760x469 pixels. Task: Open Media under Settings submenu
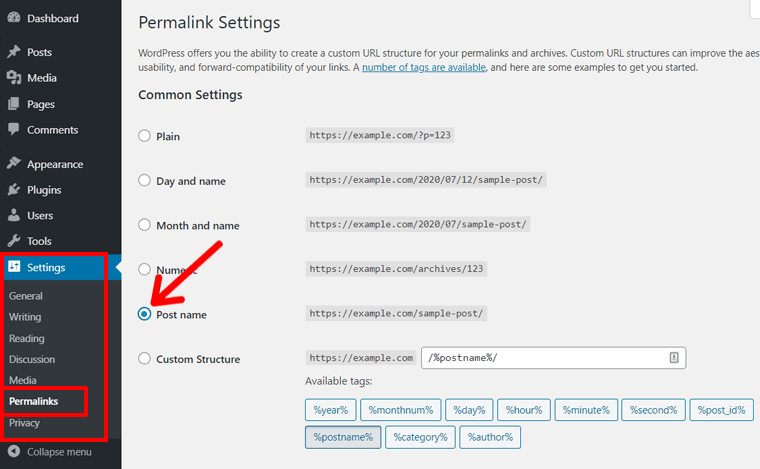click(22, 380)
